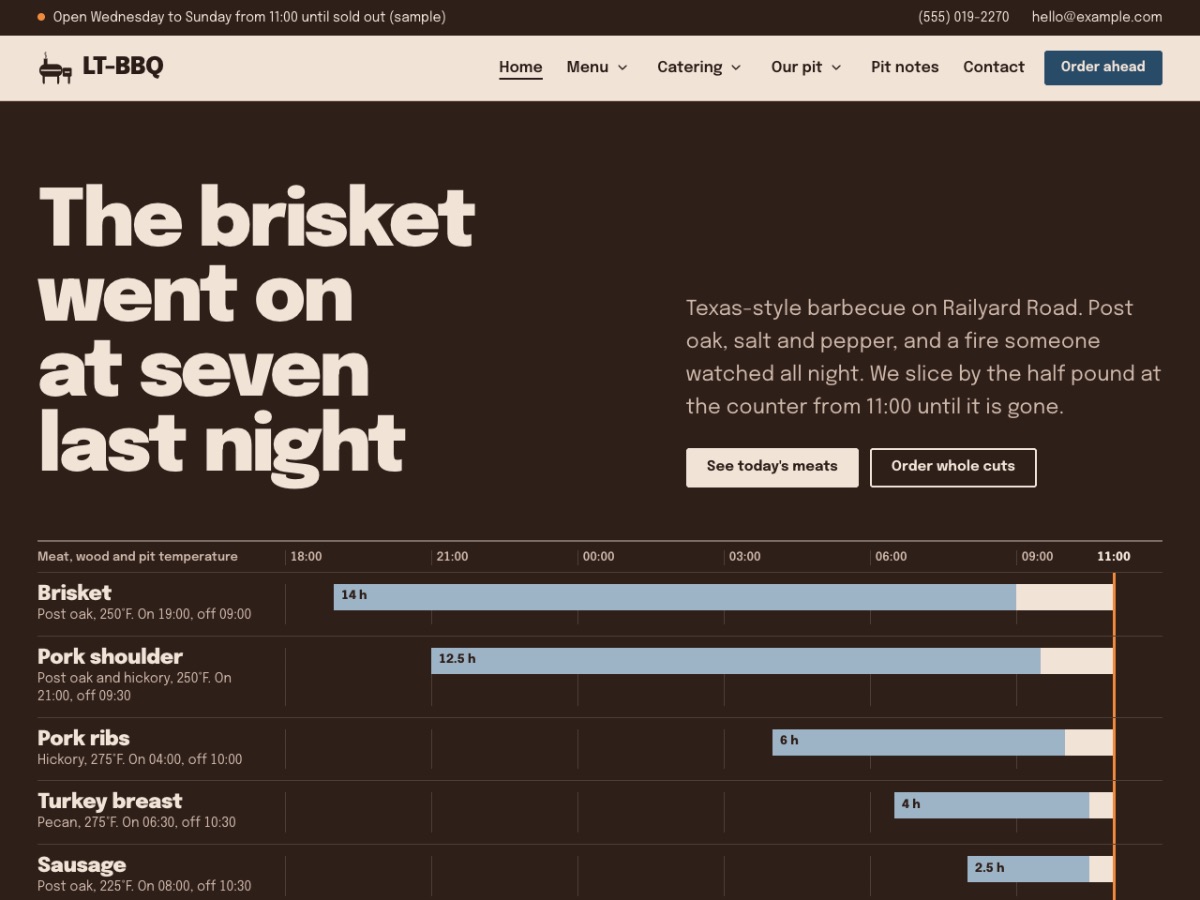Call the (555) 019-2270 phone link

pos(964,17)
